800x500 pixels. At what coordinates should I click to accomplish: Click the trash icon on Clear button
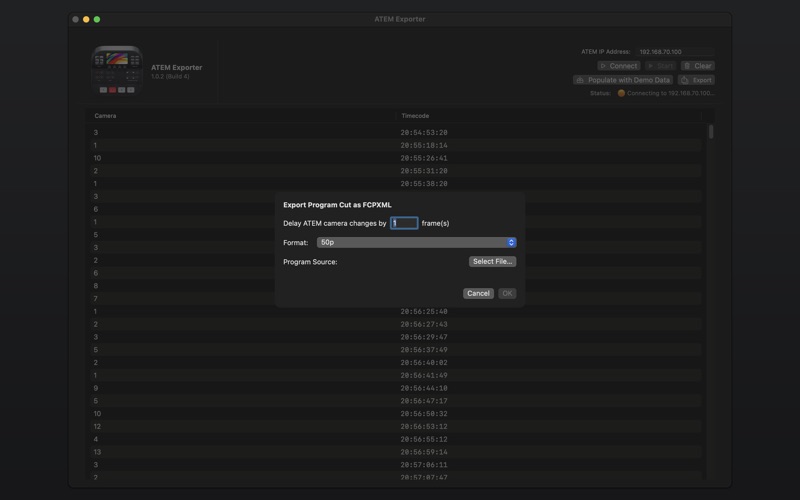687,66
